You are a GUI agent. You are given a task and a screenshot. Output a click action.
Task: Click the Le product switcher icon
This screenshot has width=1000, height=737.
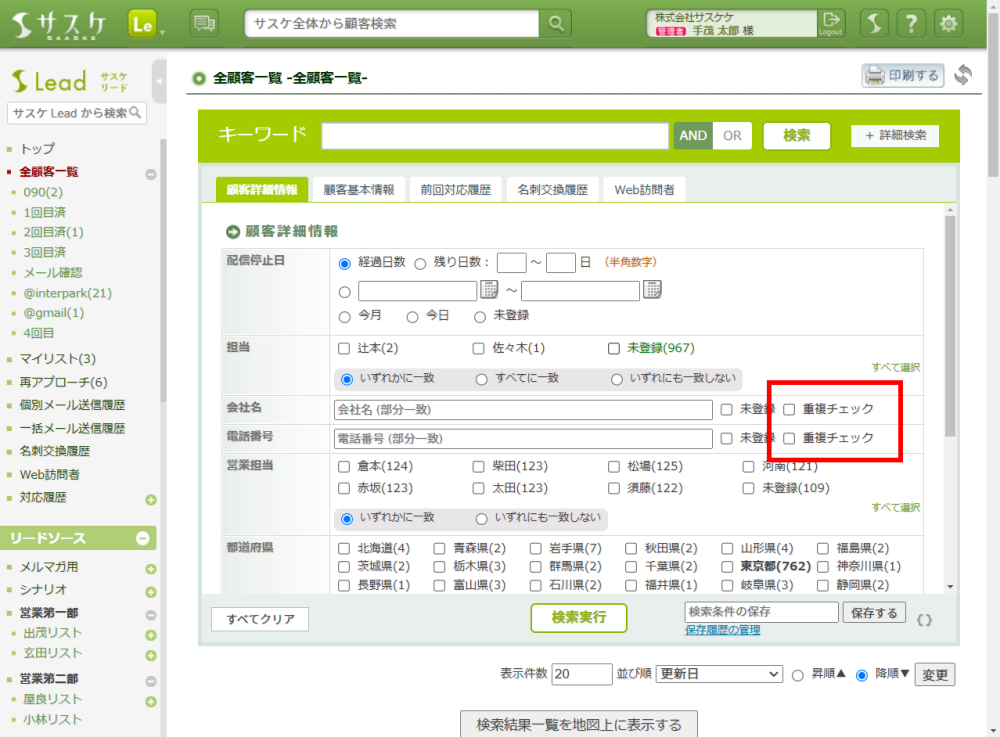click(x=142, y=23)
